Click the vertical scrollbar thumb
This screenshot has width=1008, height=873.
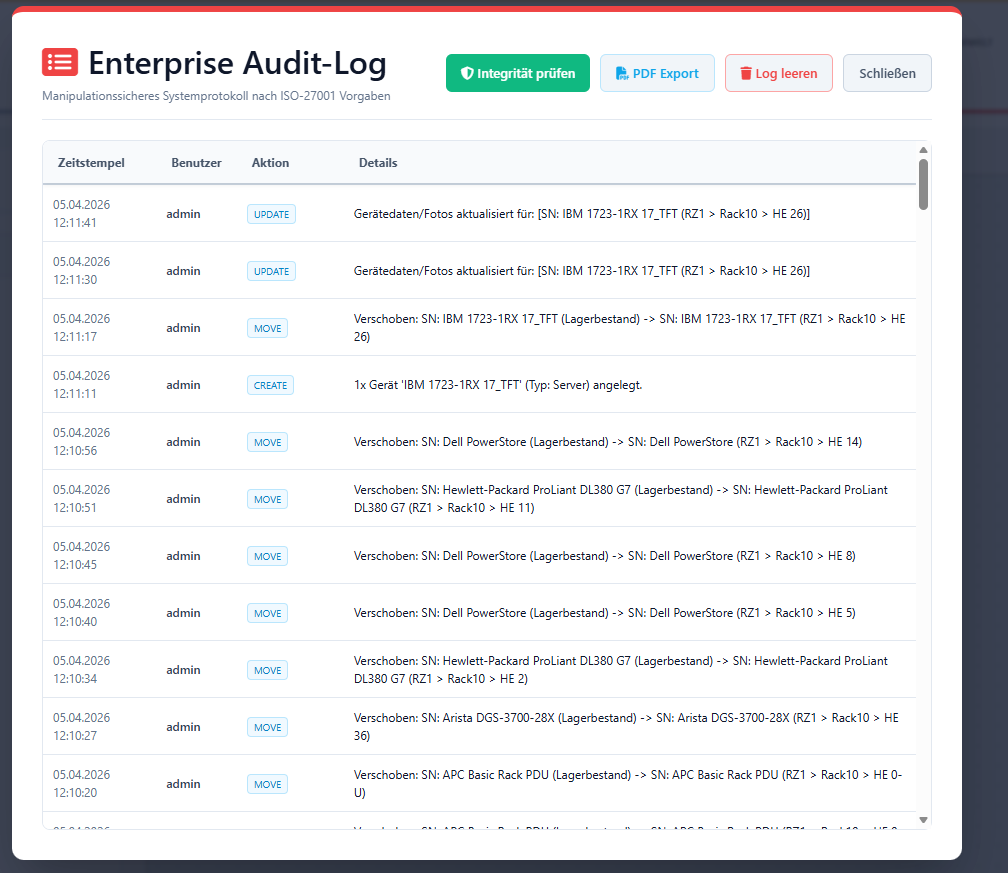[923, 184]
